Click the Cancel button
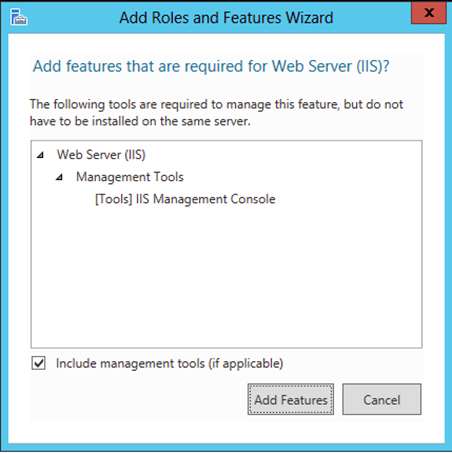 click(x=382, y=399)
